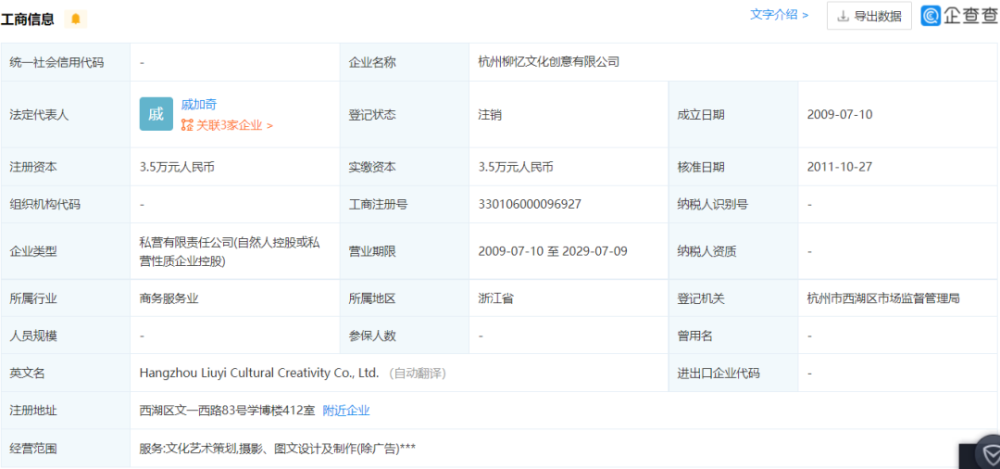
Task: Click the 戚 avatar of the legal representative
Action: (x=156, y=114)
